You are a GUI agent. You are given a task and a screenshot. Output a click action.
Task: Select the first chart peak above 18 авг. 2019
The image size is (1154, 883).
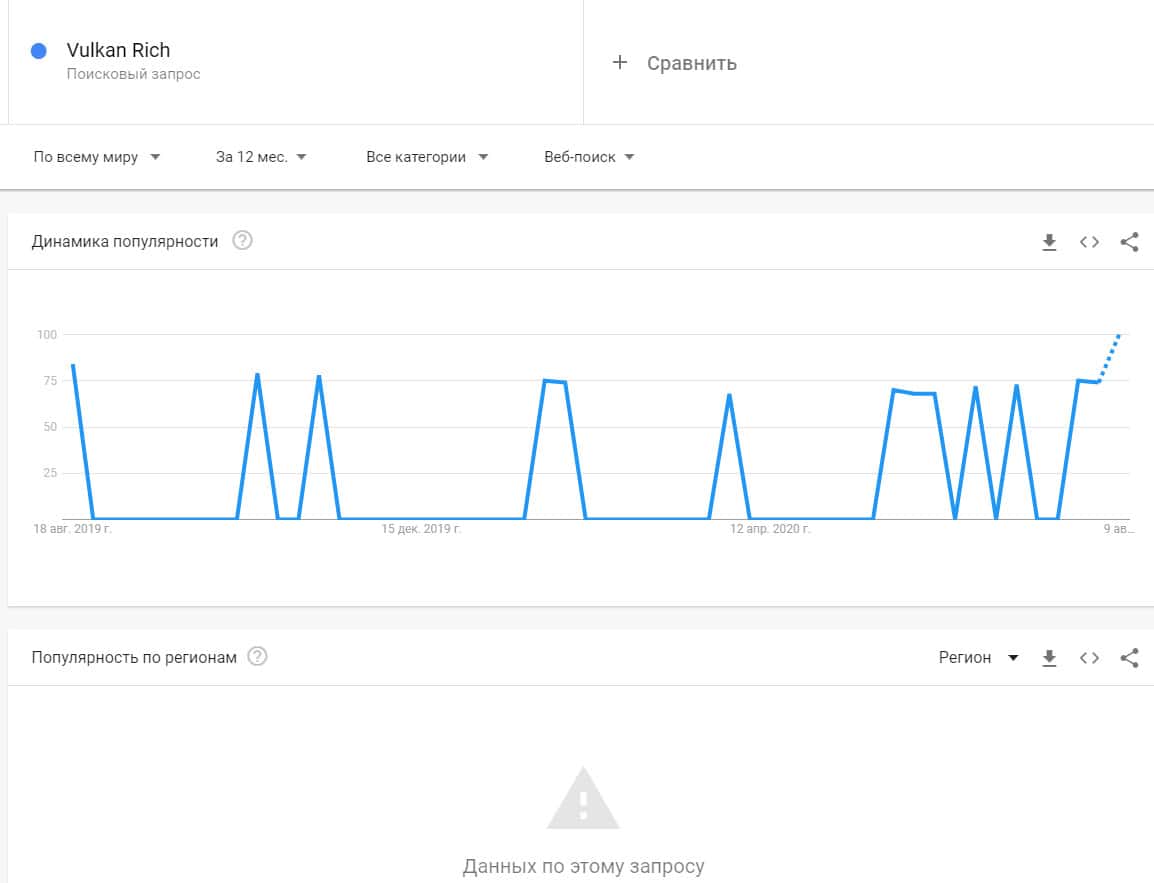(73, 366)
